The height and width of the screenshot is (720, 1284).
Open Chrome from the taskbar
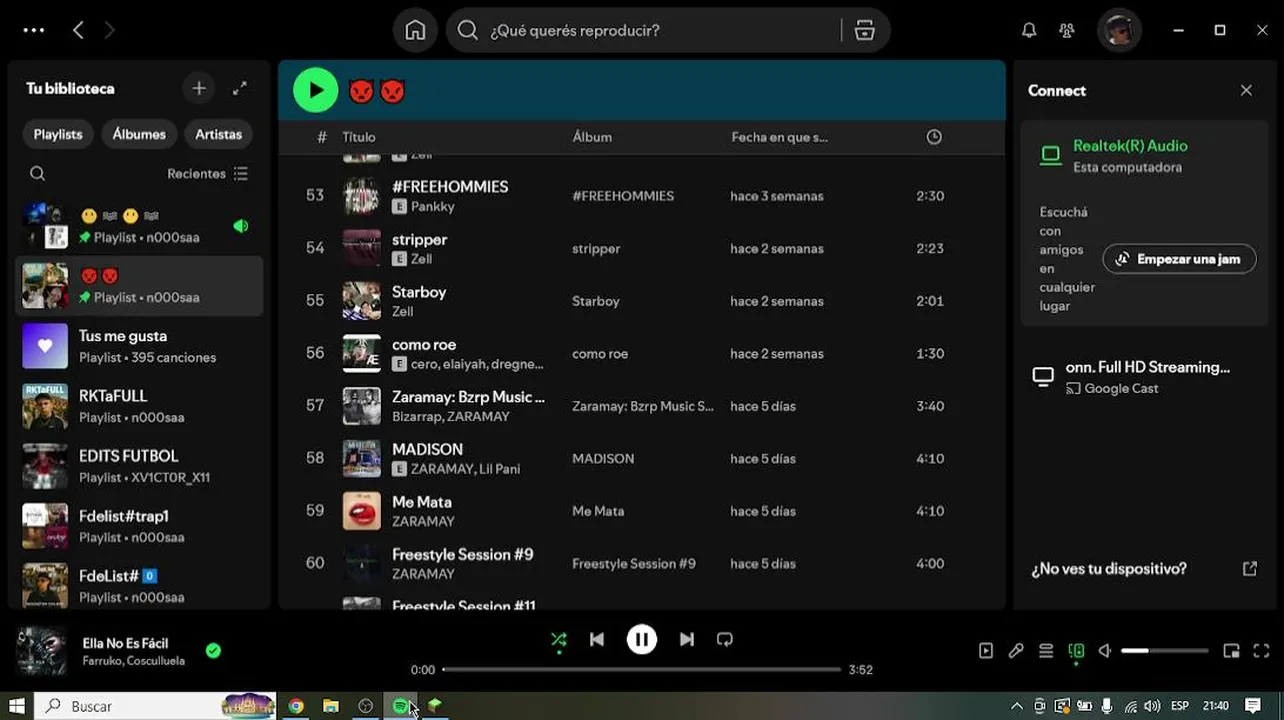(x=296, y=706)
